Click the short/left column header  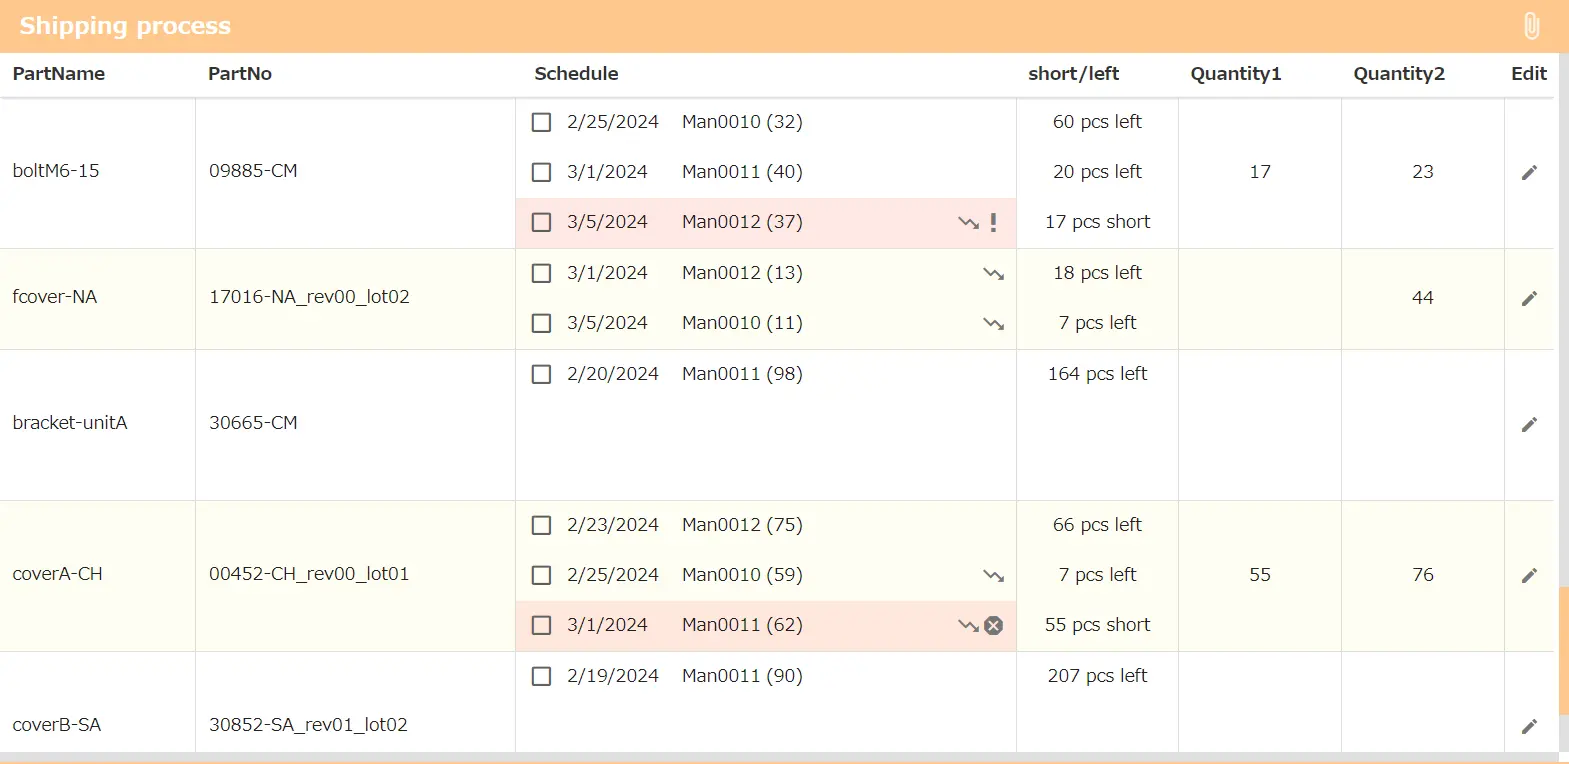(x=1073, y=74)
